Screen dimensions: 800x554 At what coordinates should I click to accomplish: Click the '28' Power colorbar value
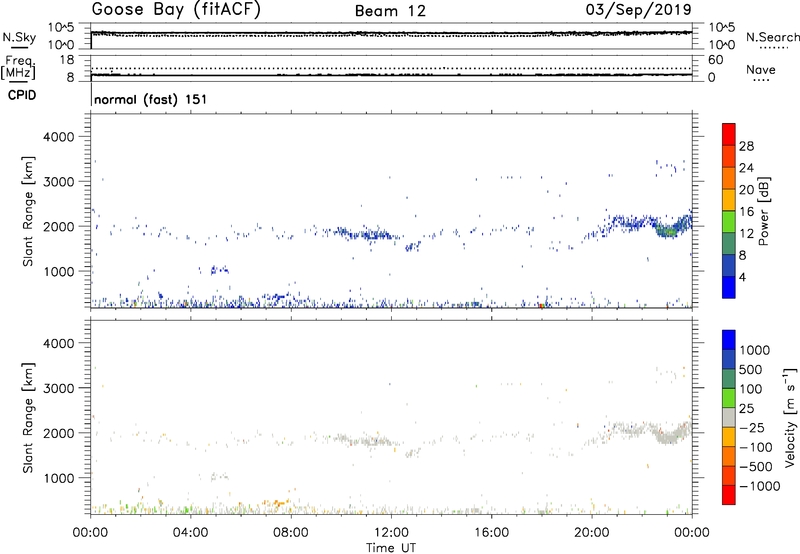coord(746,146)
